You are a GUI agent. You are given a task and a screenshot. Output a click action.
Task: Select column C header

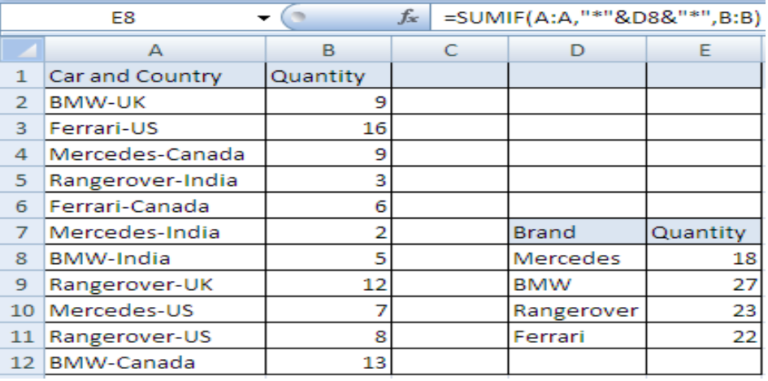pyautogui.click(x=450, y=50)
